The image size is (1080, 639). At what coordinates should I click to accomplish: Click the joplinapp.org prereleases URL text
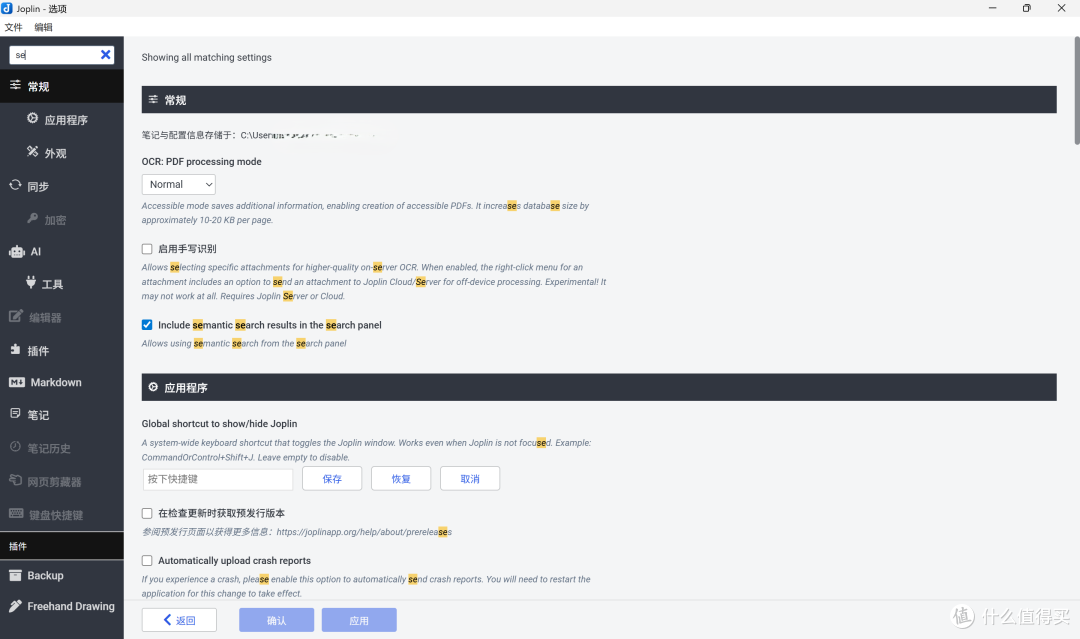[x=364, y=532]
